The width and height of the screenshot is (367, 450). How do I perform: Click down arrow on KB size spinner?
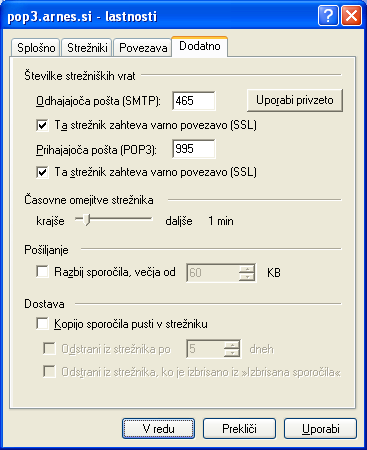247,277
